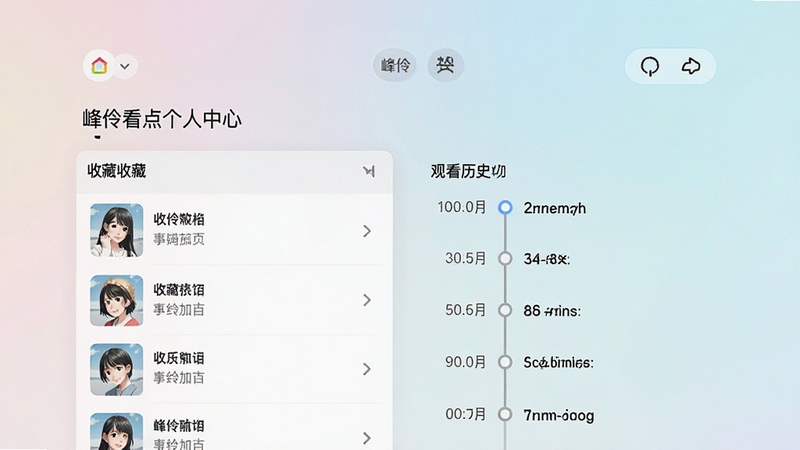Click the share arrow icon
800x450 pixels.
coord(691,66)
